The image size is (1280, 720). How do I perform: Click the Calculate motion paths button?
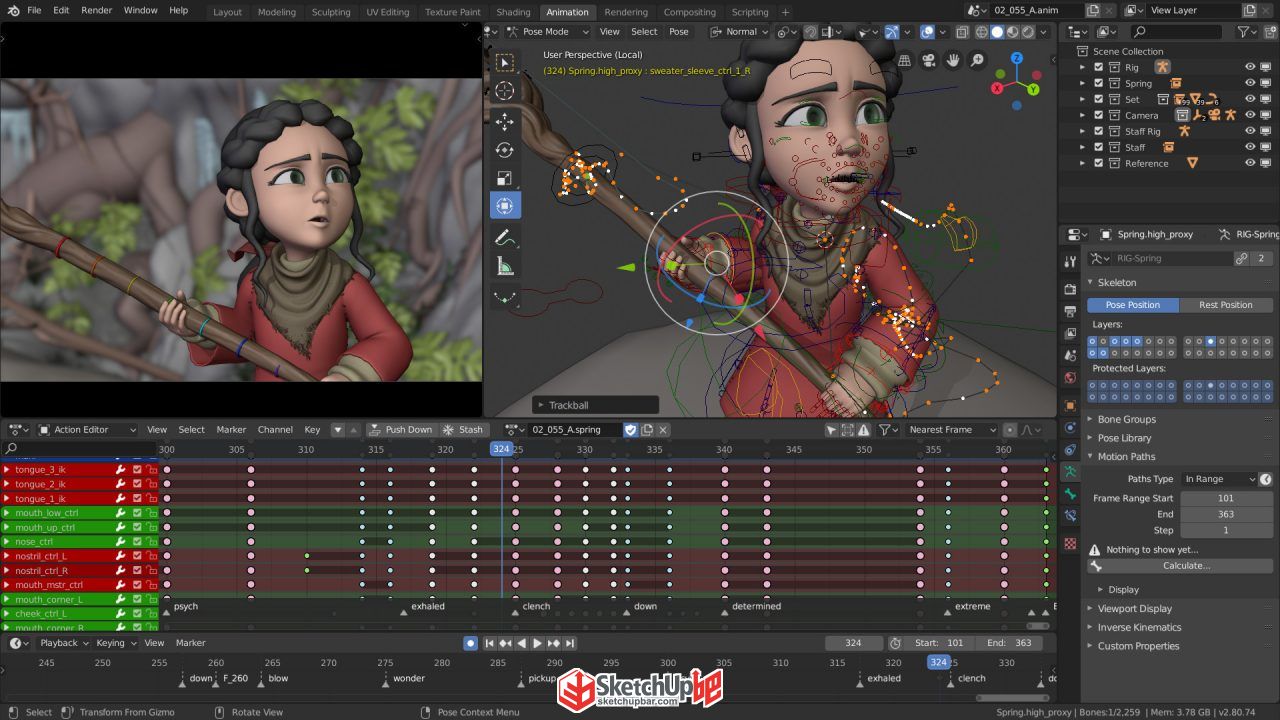[x=1180, y=566]
